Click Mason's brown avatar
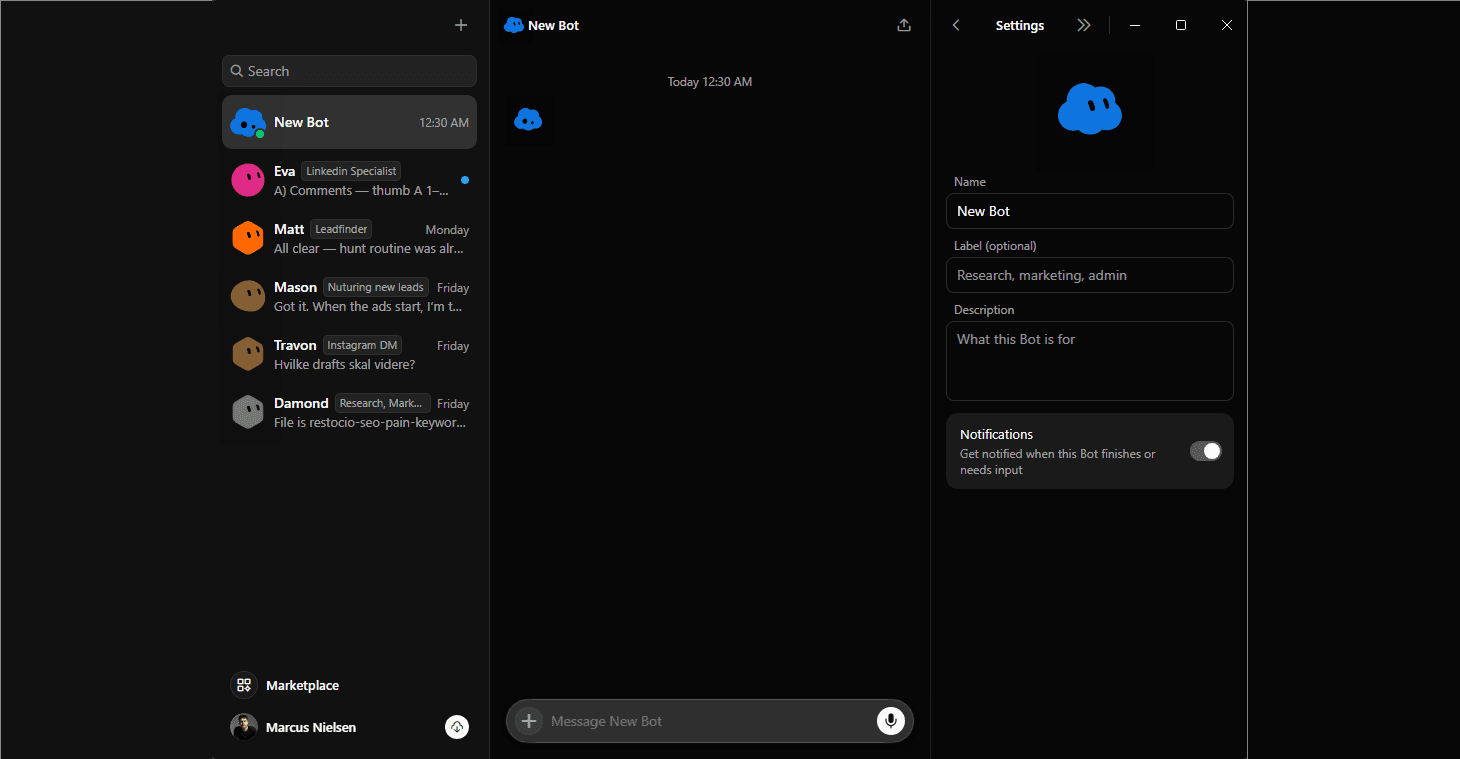This screenshot has height=759, width=1460. point(248,296)
